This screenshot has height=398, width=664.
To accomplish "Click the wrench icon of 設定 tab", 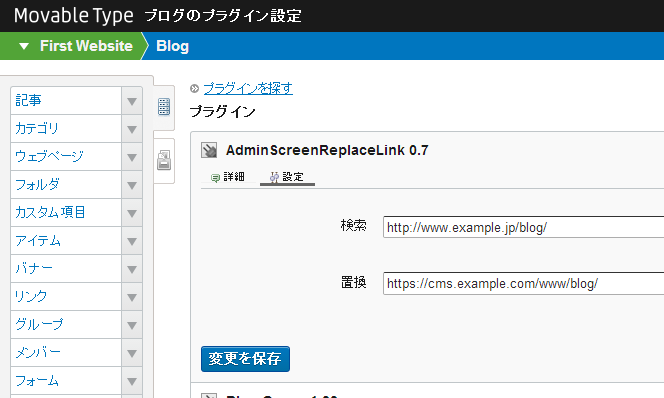I will [274, 177].
